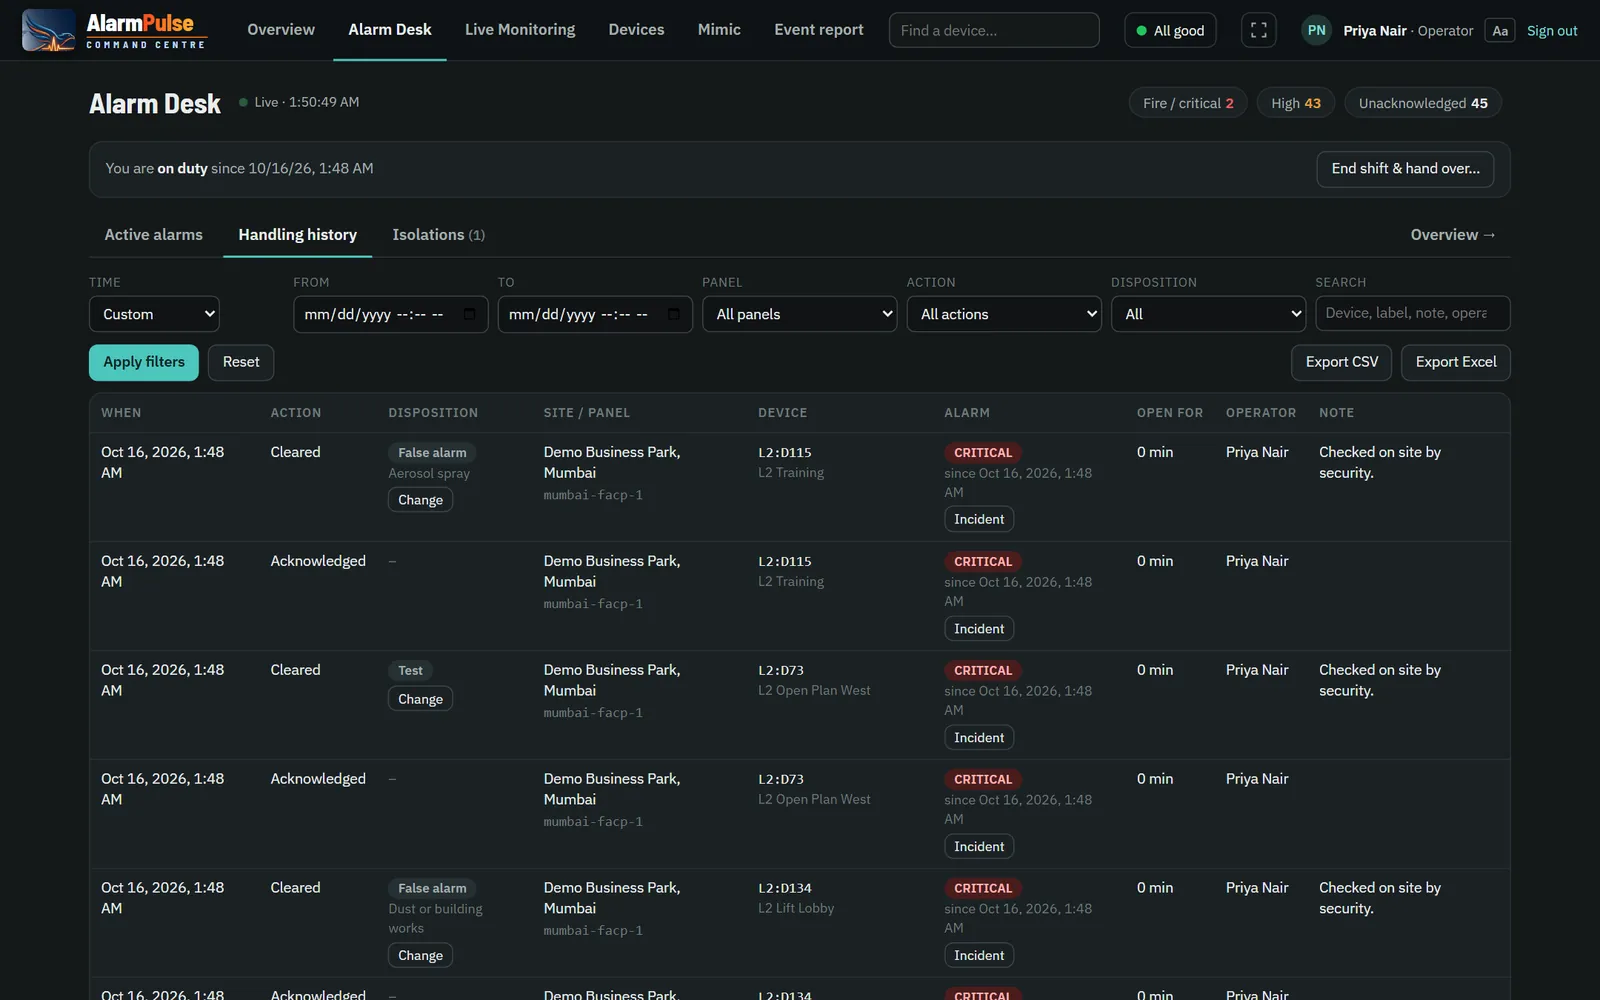
Task: Click End shift & hand over button
Action: [1405, 169]
